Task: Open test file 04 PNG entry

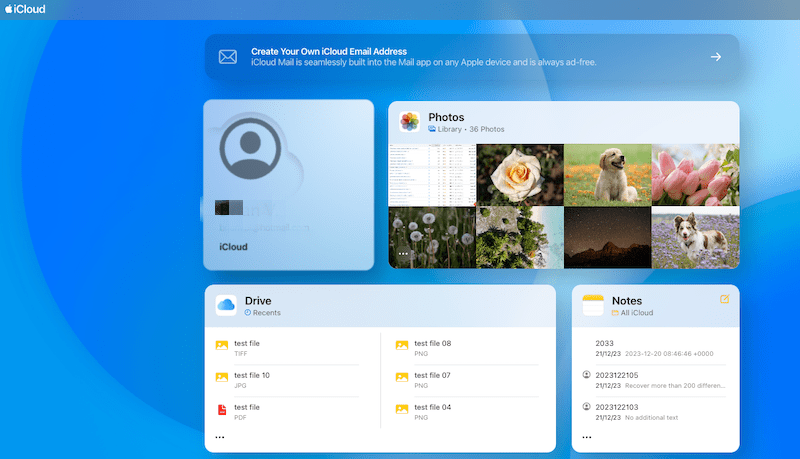Action: coord(467,412)
